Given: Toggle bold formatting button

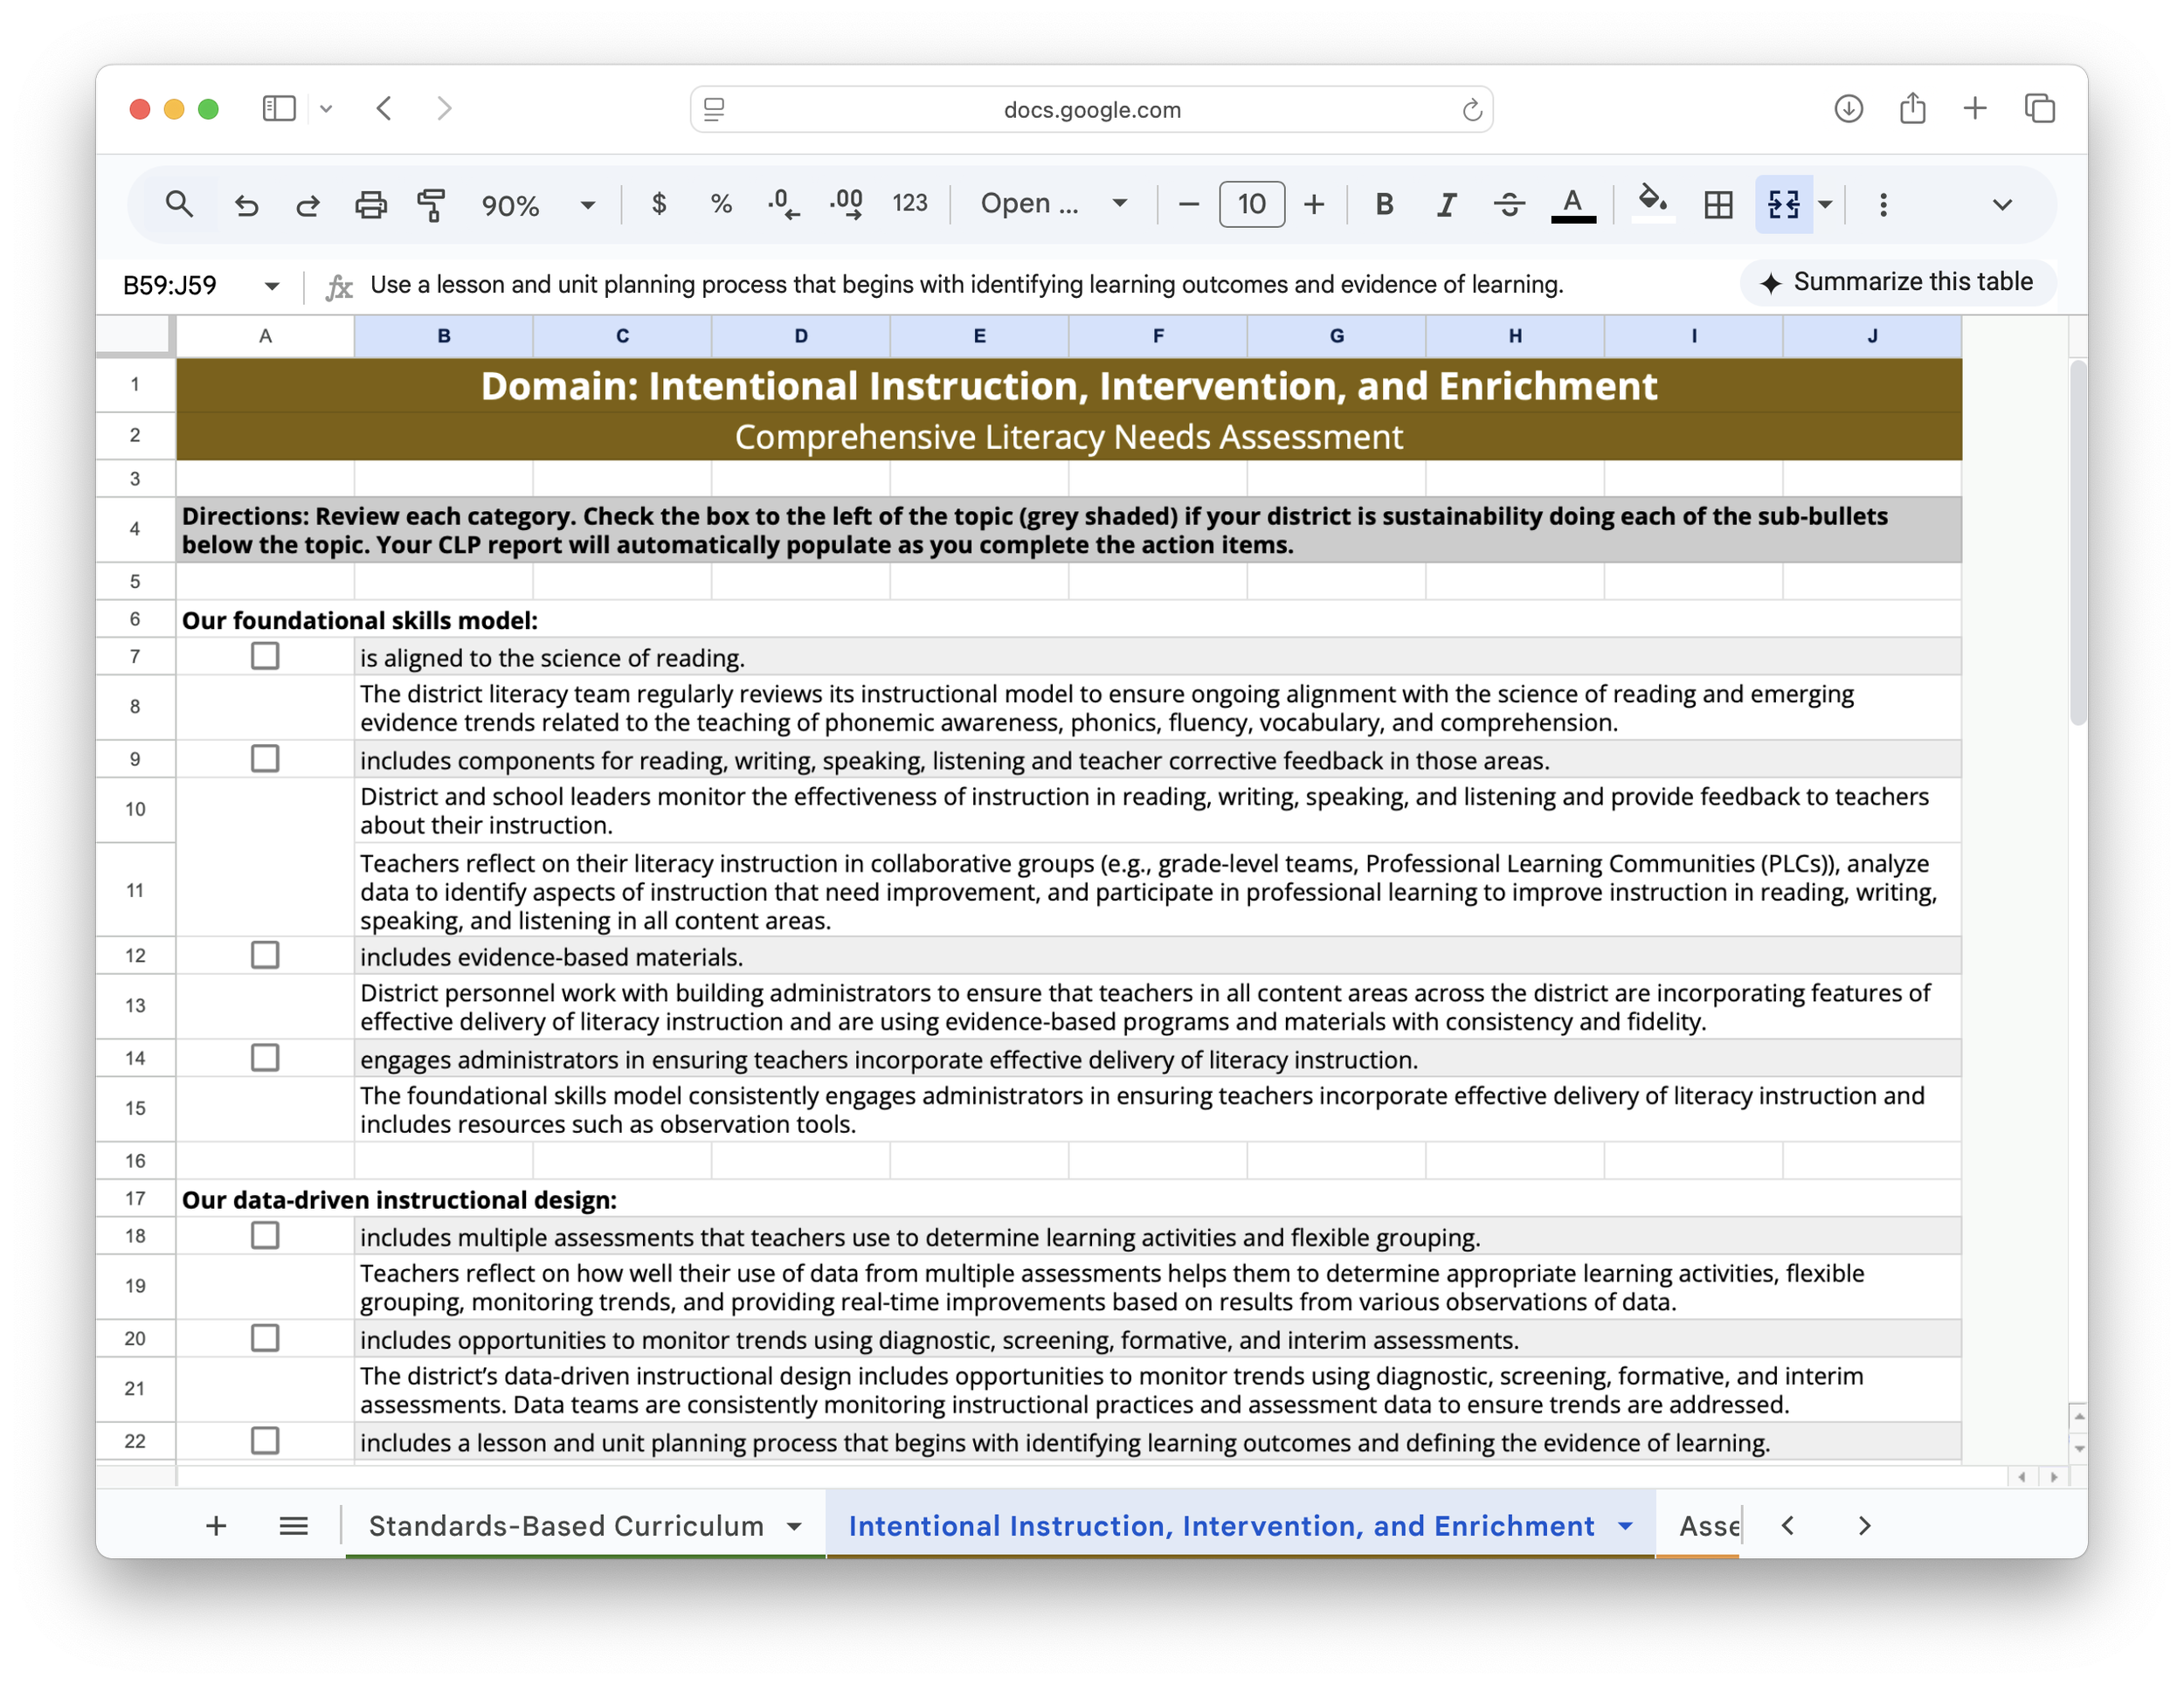Looking at the screenshot, I should pos(1383,205).
